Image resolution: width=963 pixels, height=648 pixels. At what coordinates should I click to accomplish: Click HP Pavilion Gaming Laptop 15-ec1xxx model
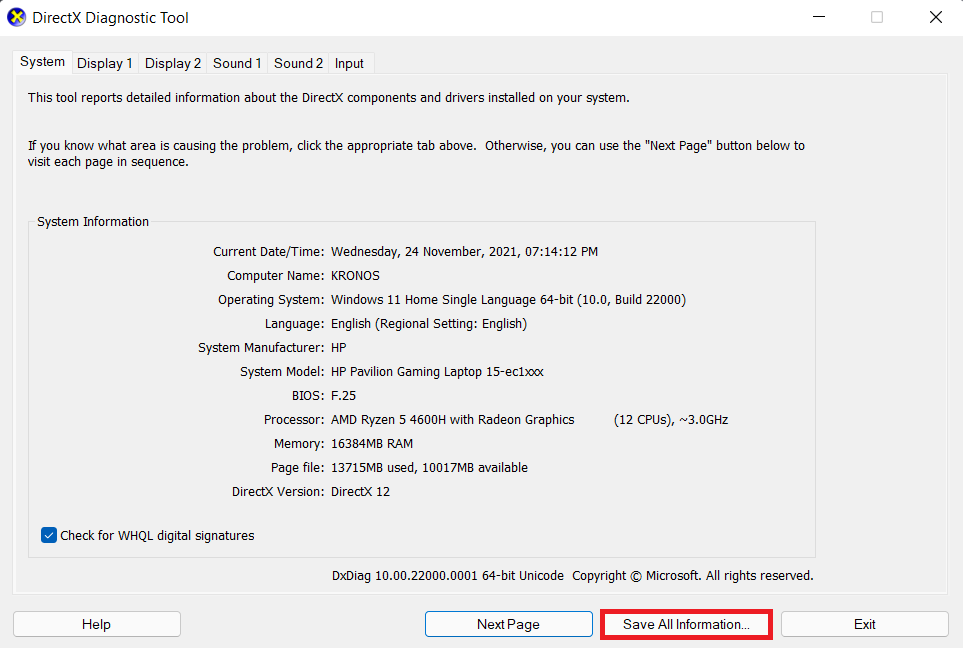coord(437,372)
